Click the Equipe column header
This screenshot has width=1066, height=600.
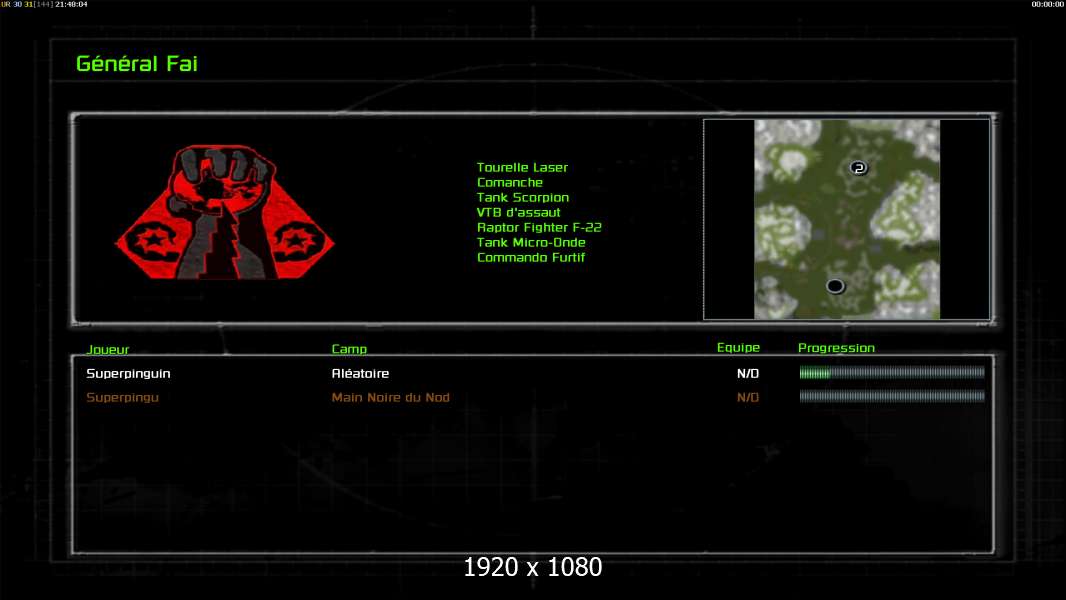click(738, 347)
